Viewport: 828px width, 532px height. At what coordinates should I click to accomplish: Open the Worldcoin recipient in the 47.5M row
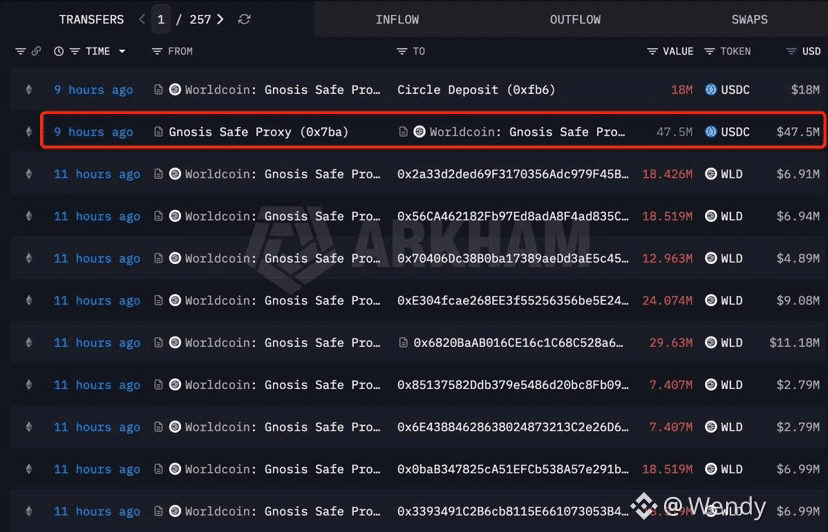coord(528,132)
